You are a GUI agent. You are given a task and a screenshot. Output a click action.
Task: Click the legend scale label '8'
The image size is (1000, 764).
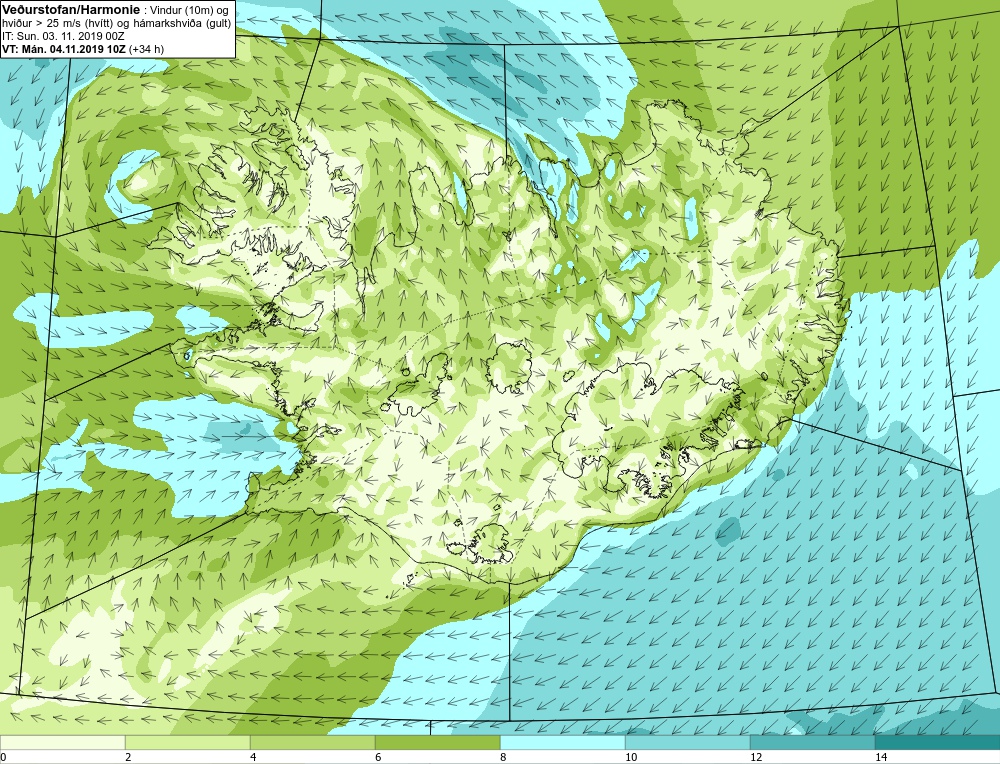503,758
